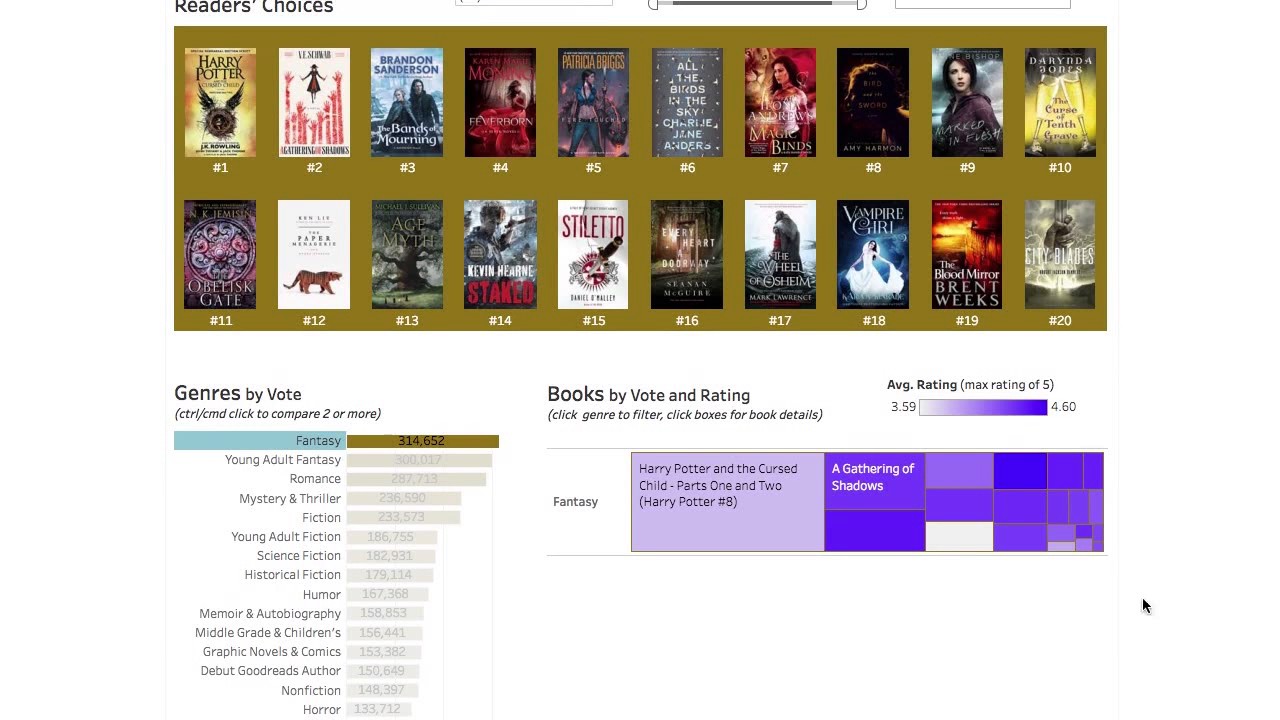
Task: Choose Feverborn book cover #4
Action: 500,102
